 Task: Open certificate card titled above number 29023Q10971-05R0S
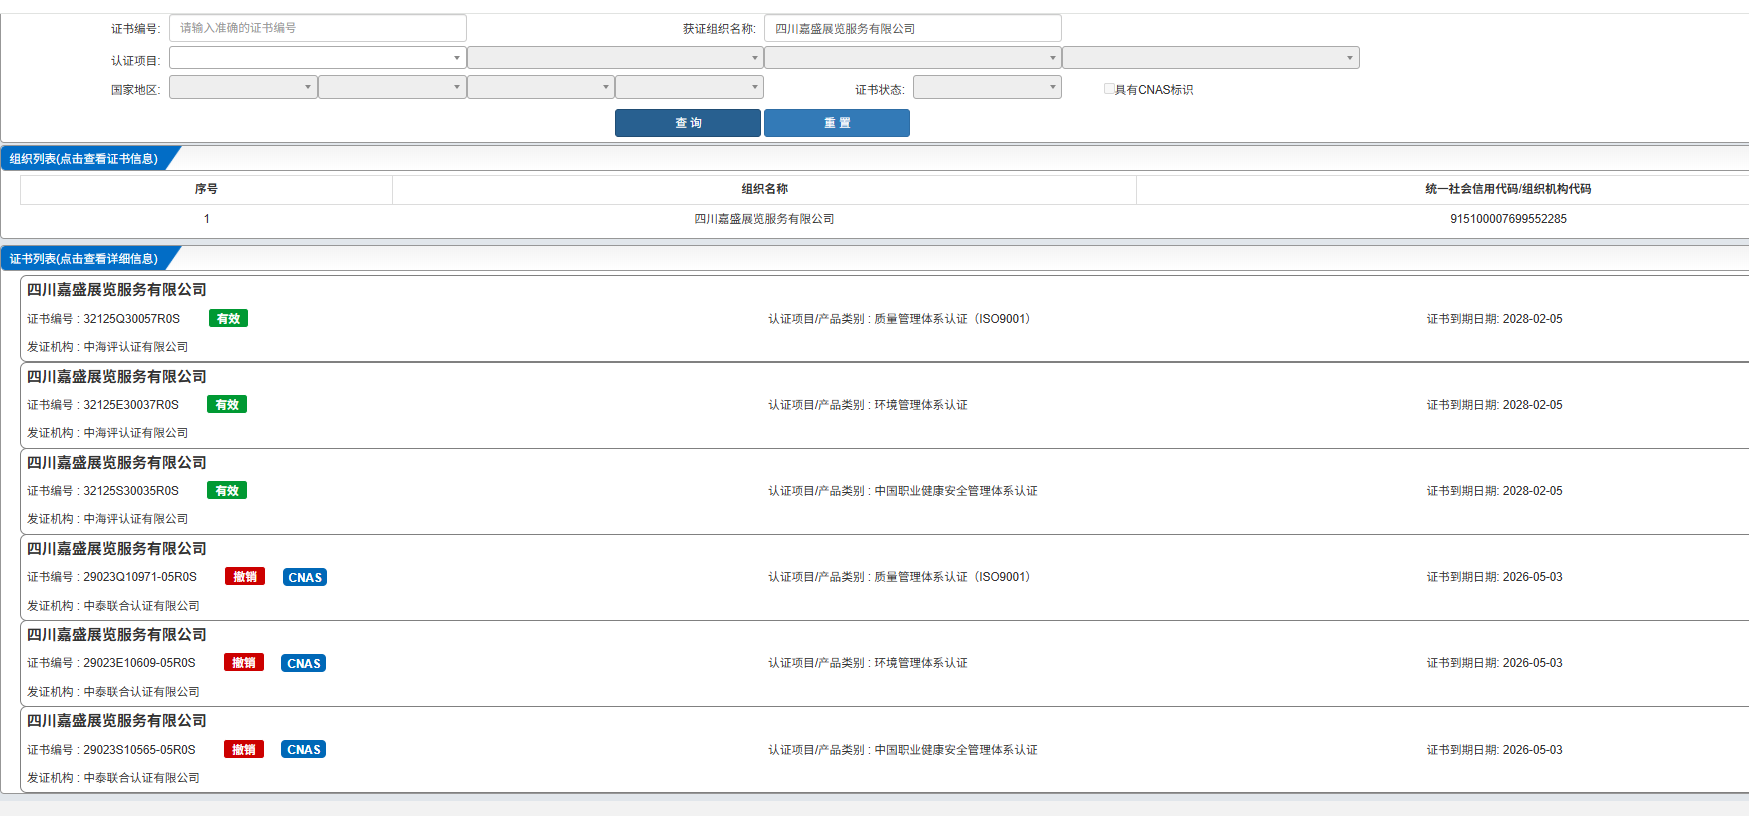(117, 549)
